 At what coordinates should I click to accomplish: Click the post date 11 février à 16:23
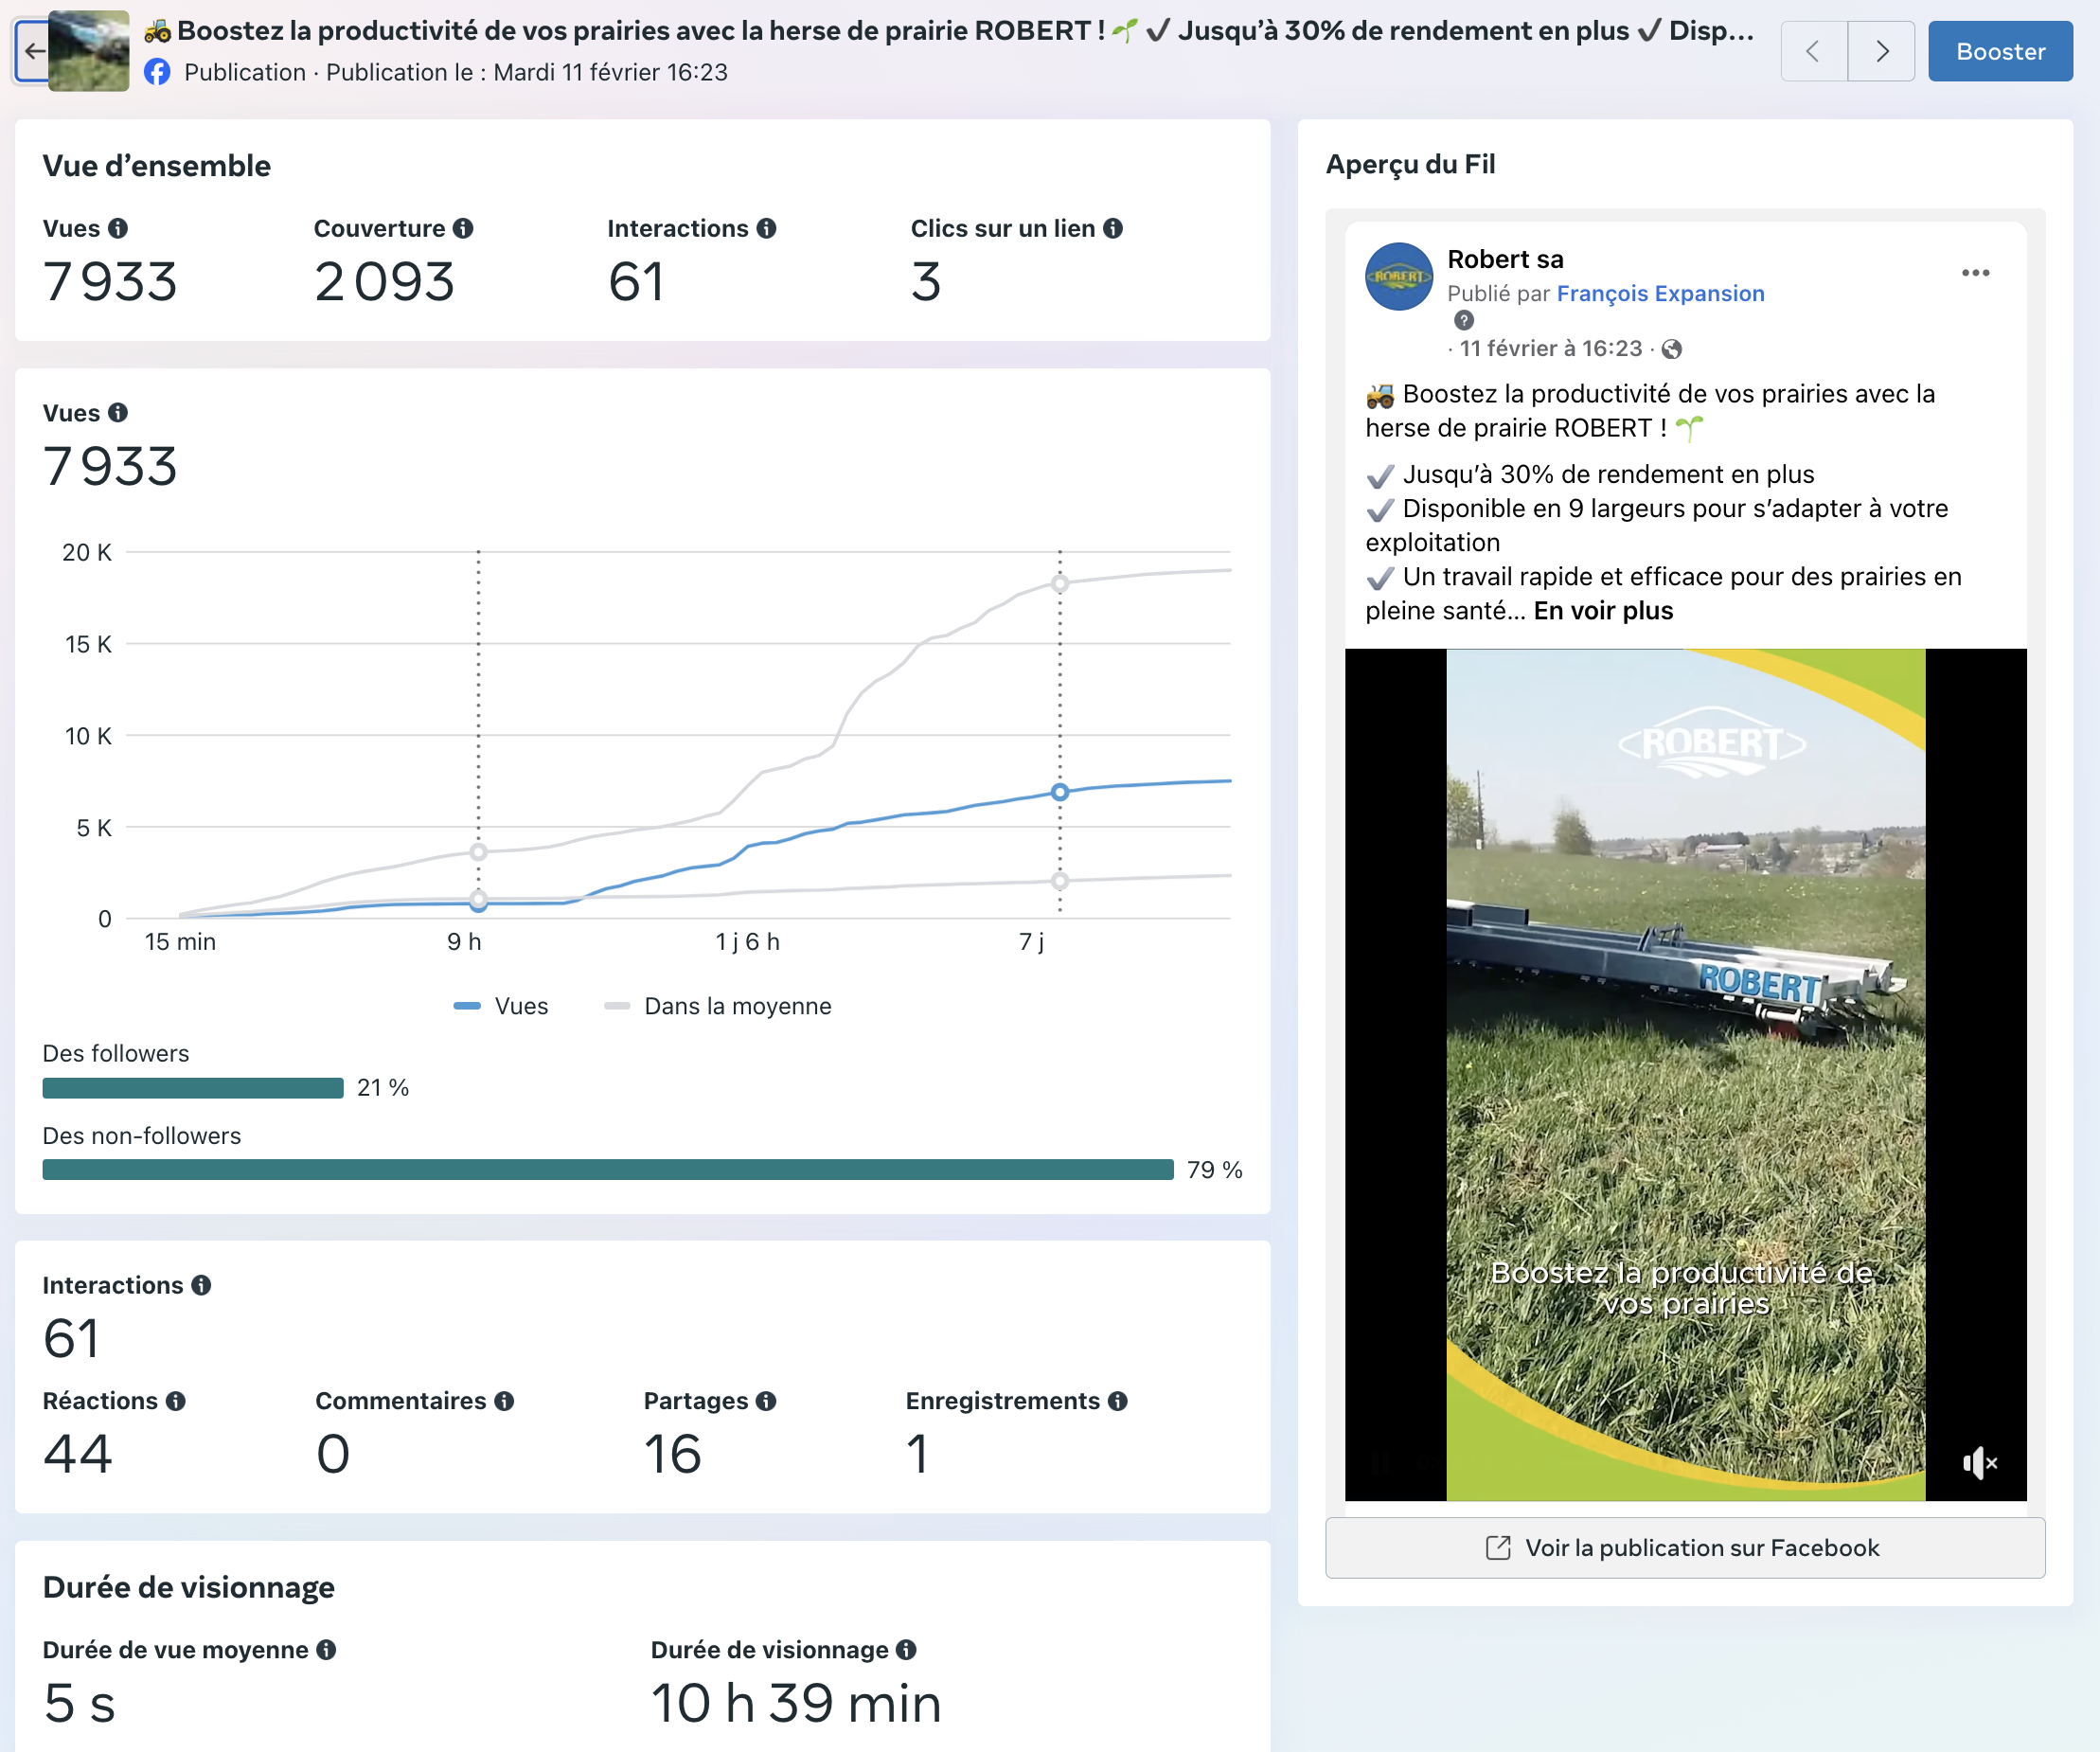point(1550,349)
